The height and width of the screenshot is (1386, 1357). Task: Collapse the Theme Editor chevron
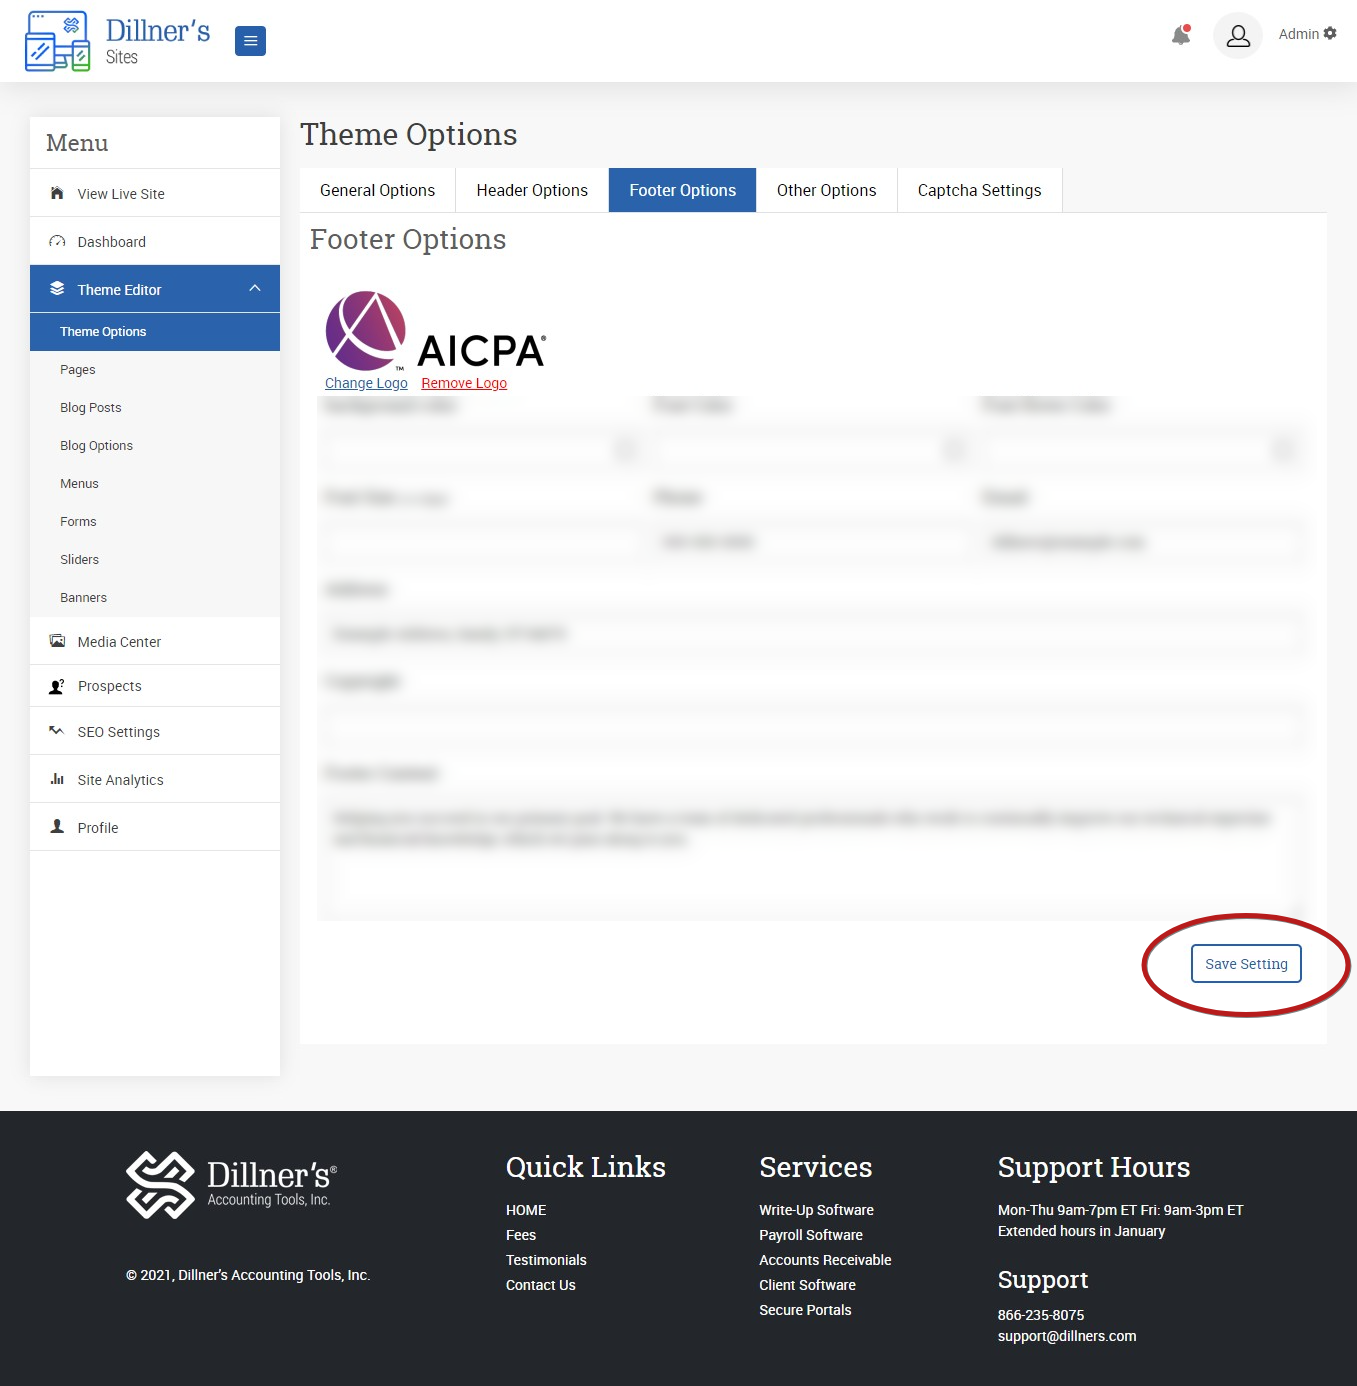click(255, 288)
